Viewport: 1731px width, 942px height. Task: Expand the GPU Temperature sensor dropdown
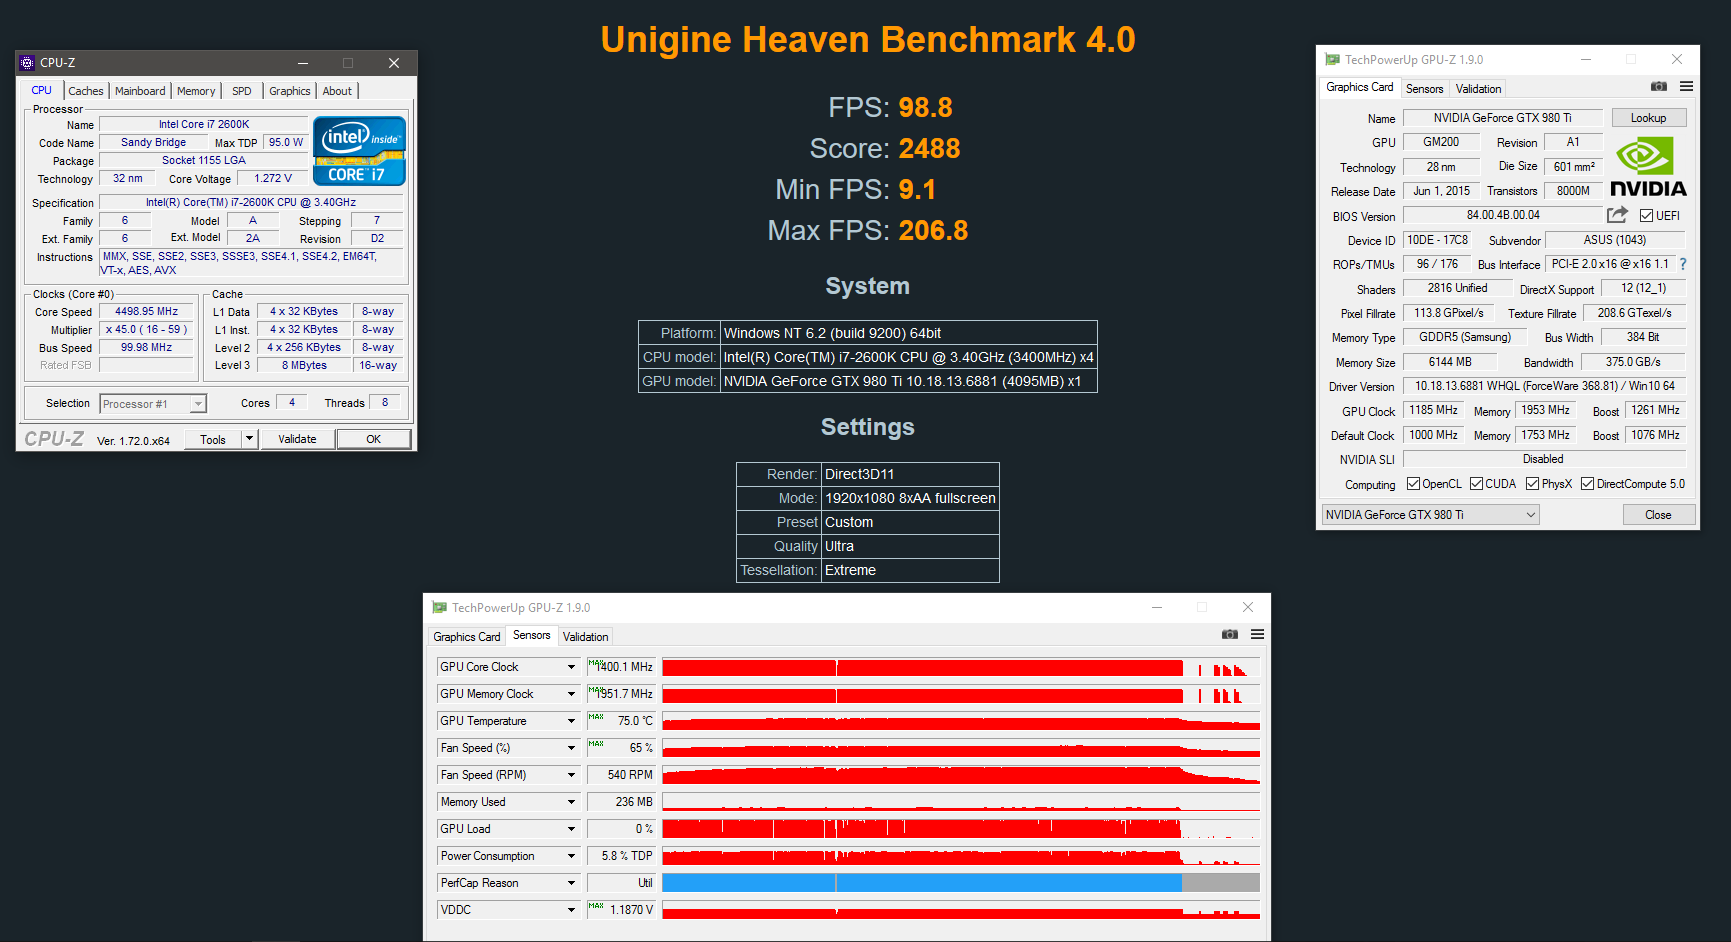pyautogui.click(x=571, y=721)
